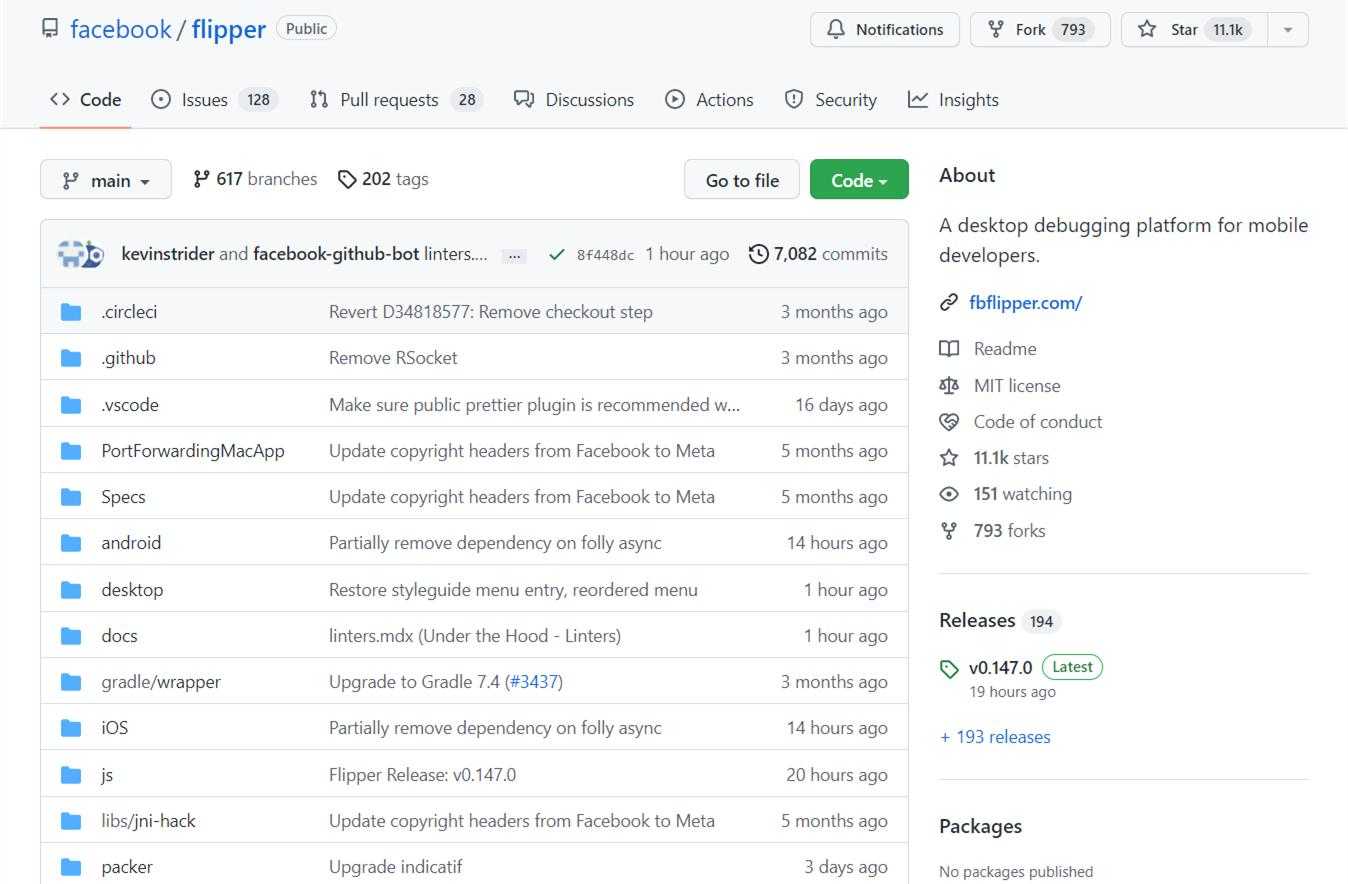Click the .vscode folder icon
The height and width of the screenshot is (884, 1348).
[71, 405]
